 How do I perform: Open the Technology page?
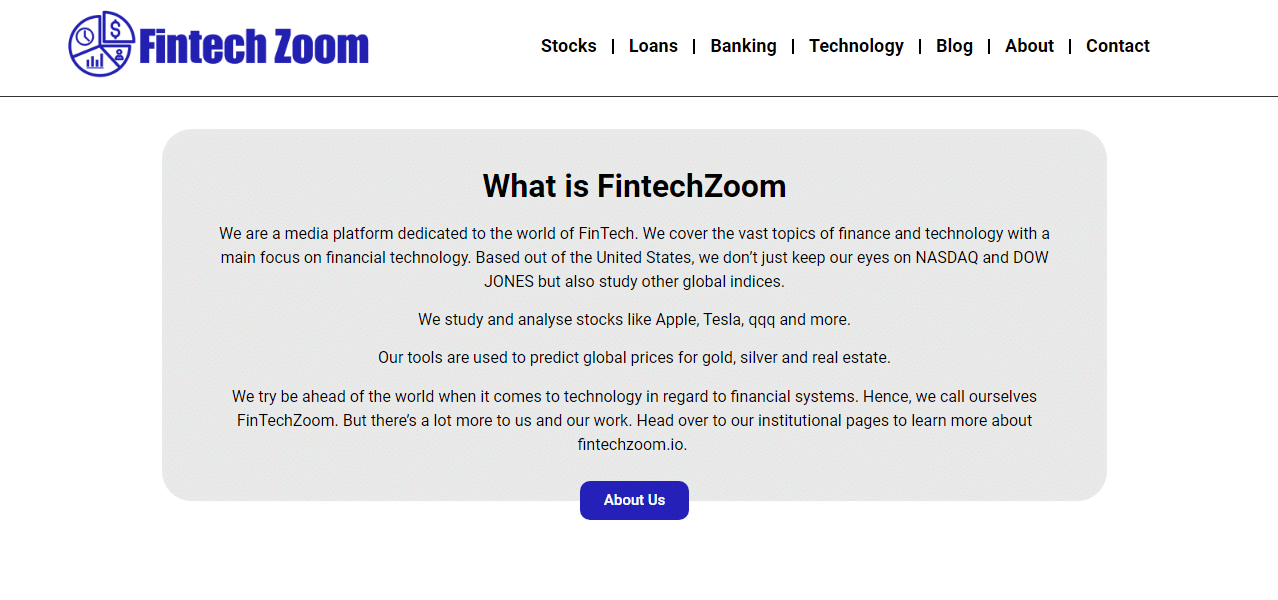tap(856, 46)
